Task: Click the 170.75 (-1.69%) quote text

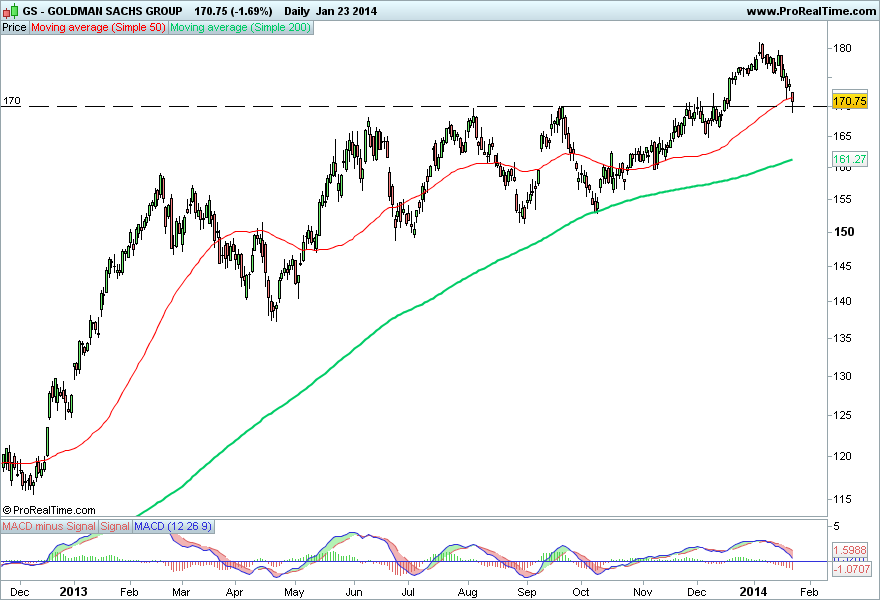Action: 233,11
